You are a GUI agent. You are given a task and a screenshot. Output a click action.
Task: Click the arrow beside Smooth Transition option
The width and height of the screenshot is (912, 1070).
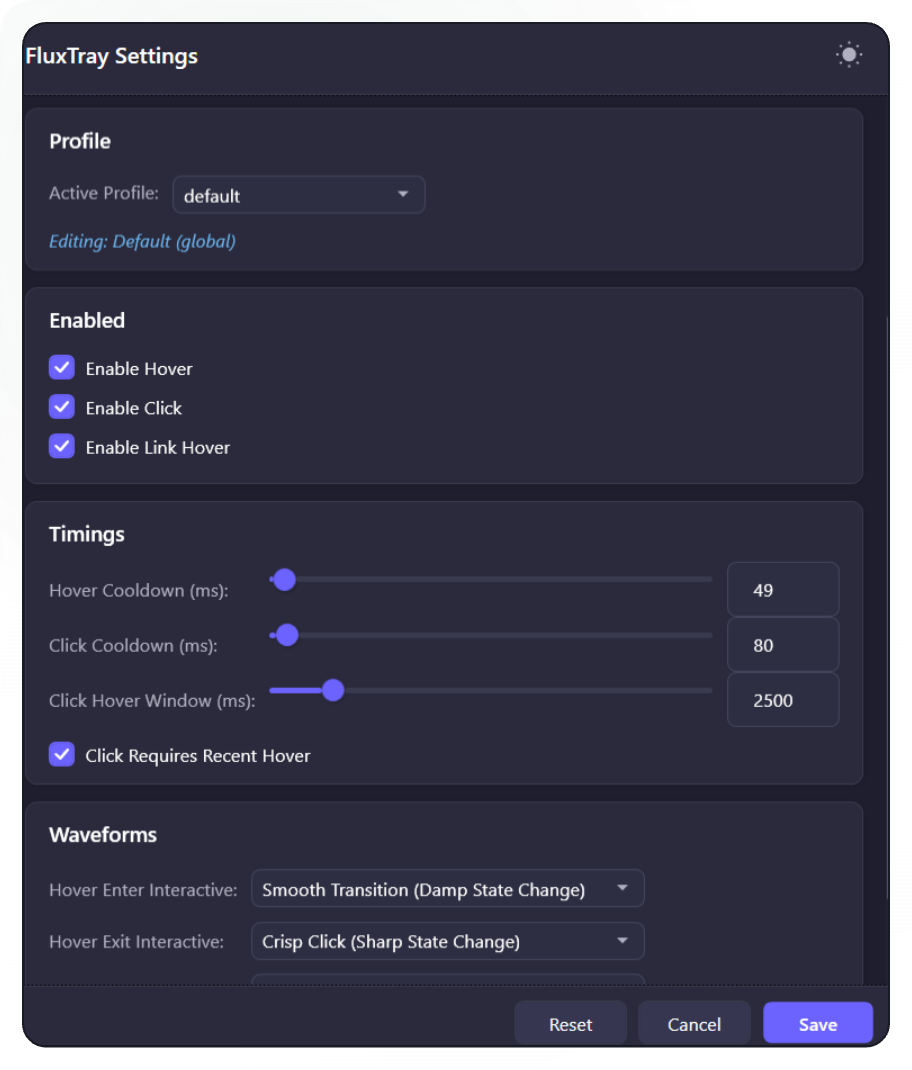(622, 888)
